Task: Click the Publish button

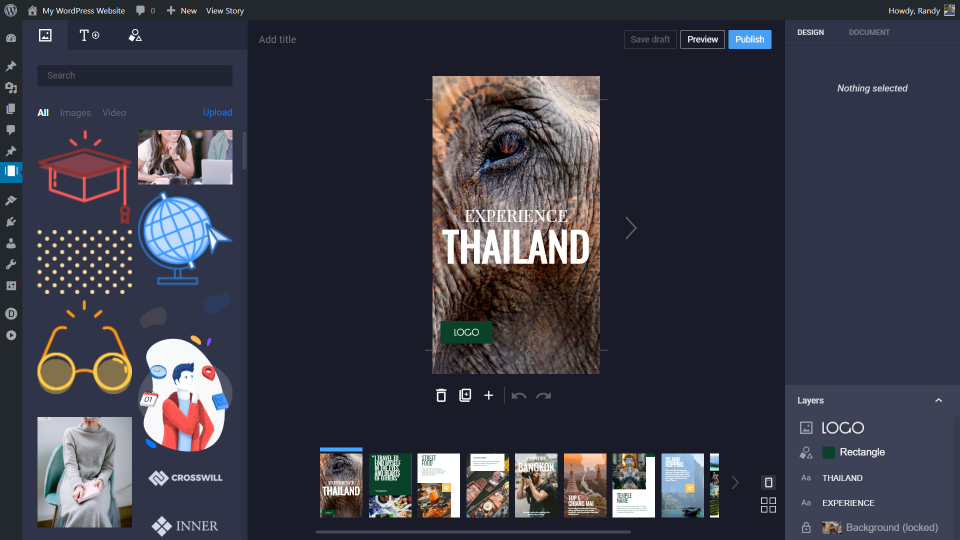Action: [x=749, y=39]
